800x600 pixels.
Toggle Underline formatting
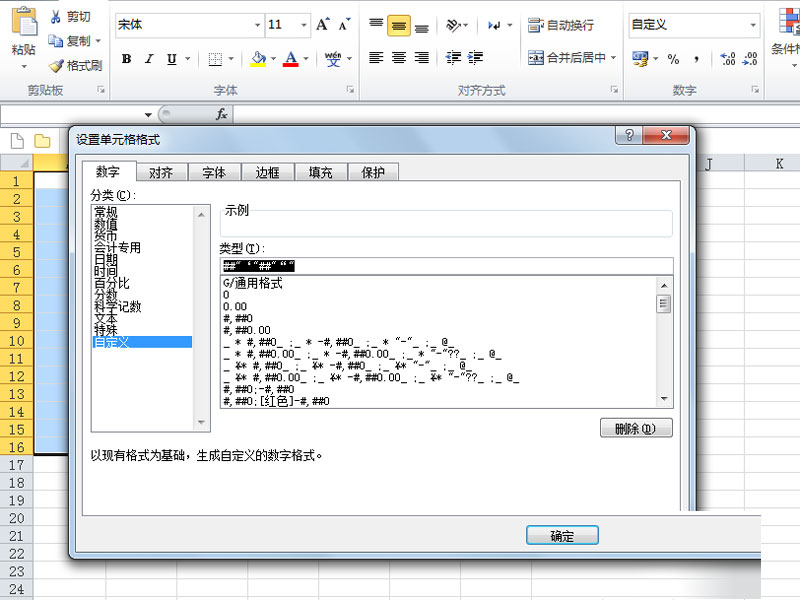pos(171,59)
